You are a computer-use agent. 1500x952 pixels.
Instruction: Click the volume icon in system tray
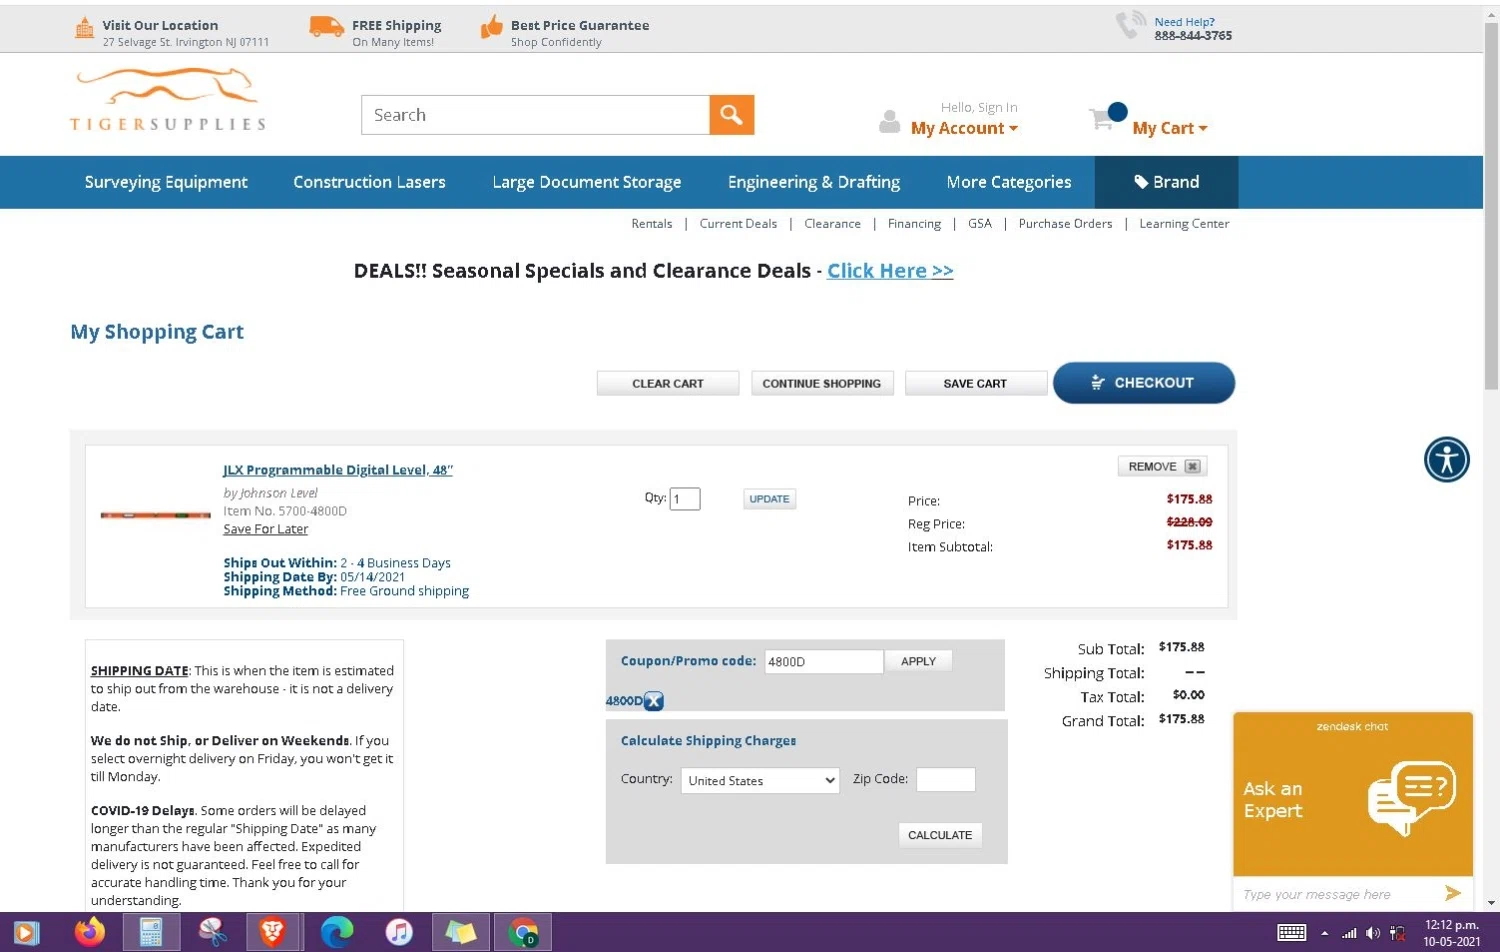pos(1373,933)
